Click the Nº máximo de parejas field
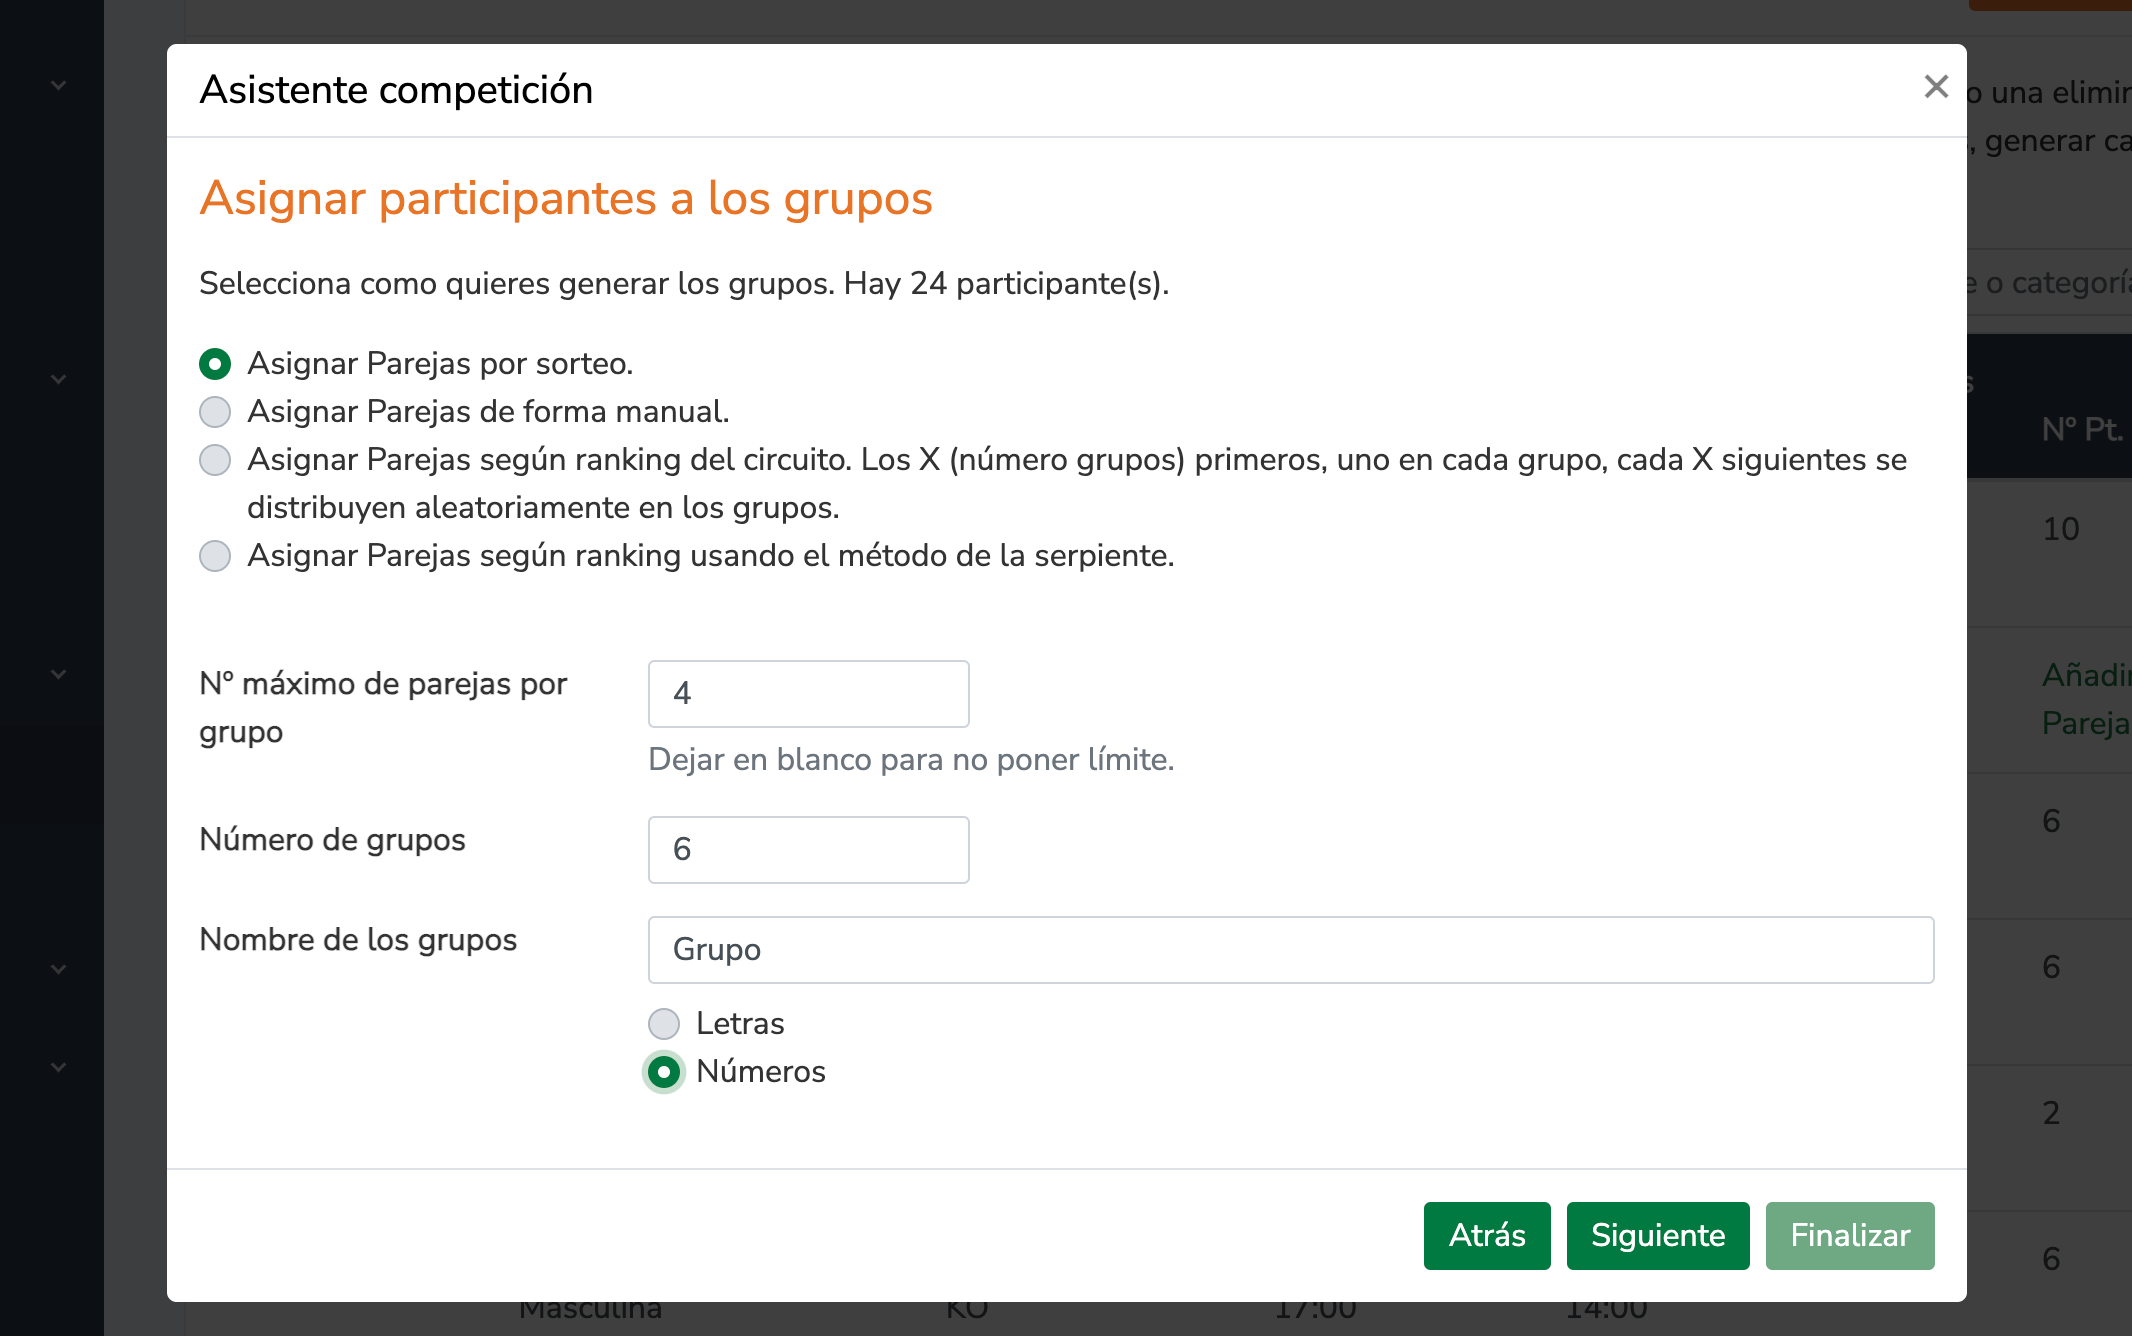The width and height of the screenshot is (2132, 1336). [x=808, y=693]
